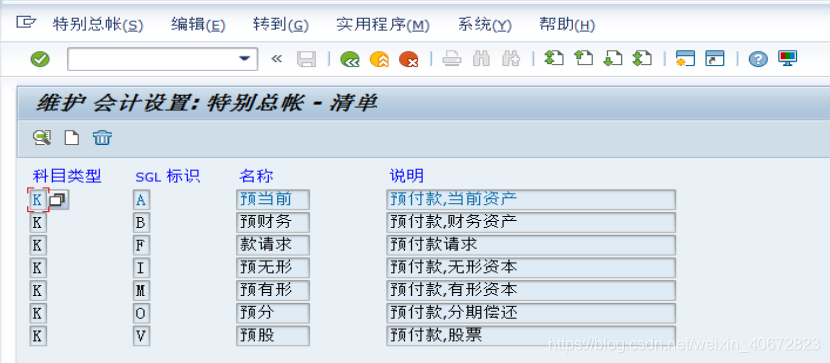
Task: Go to Previous Page icon
Action: point(583,58)
